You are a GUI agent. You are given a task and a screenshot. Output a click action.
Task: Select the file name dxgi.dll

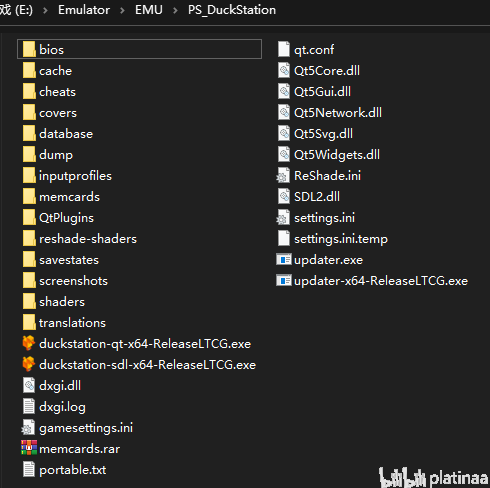click(60, 386)
